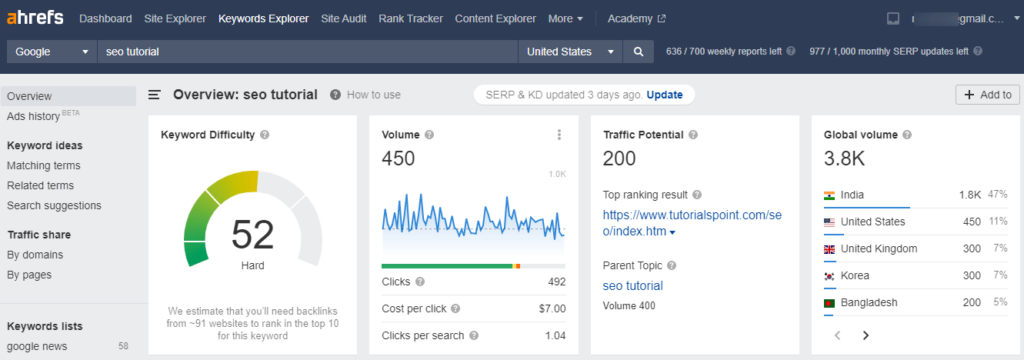
Task: Open the Google search engine dropdown
Action: pyautogui.click(x=52, y=52)
